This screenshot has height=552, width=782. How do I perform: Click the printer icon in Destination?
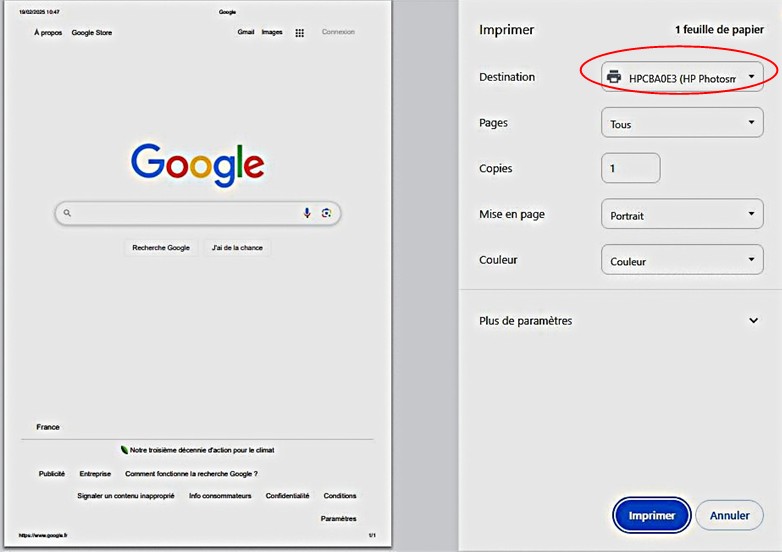614,77
